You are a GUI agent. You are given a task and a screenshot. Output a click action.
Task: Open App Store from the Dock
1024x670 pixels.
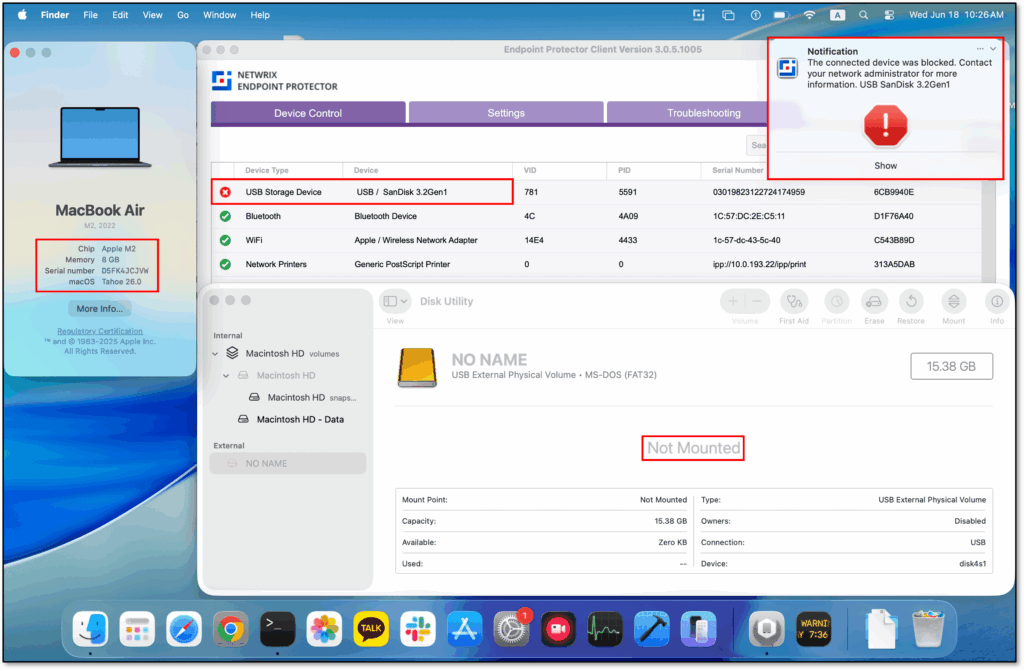464,630
